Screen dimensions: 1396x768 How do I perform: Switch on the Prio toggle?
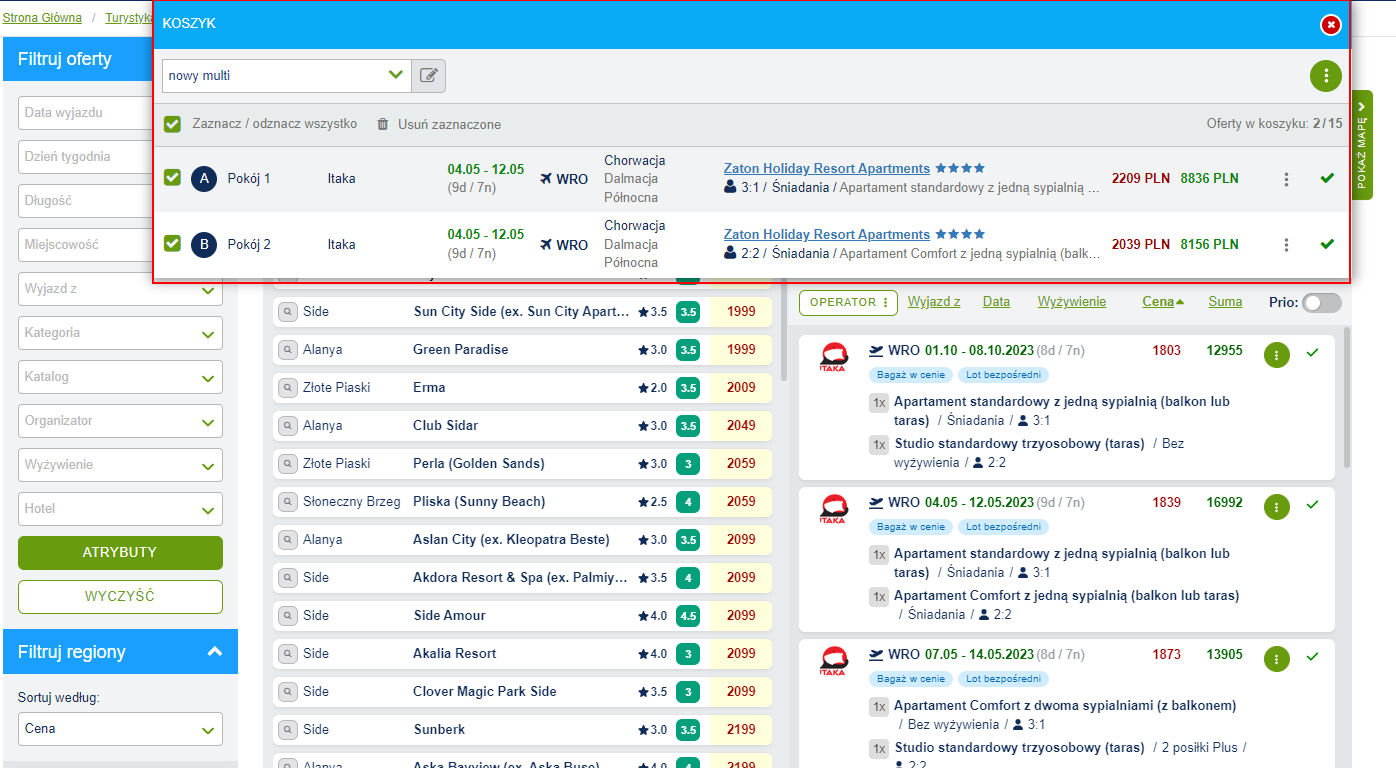(x=1321, y=302)
